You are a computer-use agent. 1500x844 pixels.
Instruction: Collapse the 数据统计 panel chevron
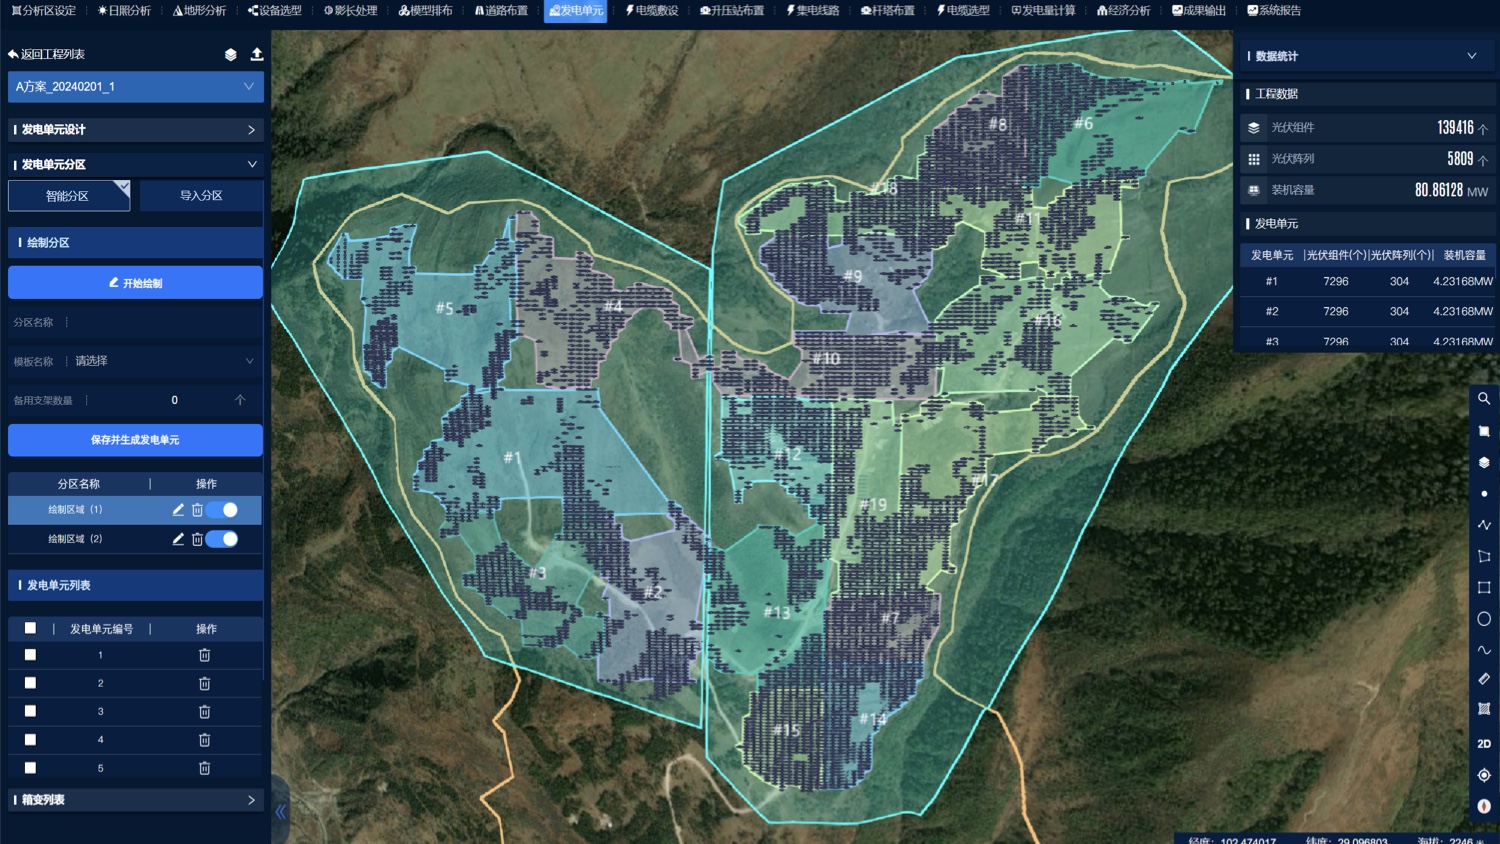(1472, 56)
